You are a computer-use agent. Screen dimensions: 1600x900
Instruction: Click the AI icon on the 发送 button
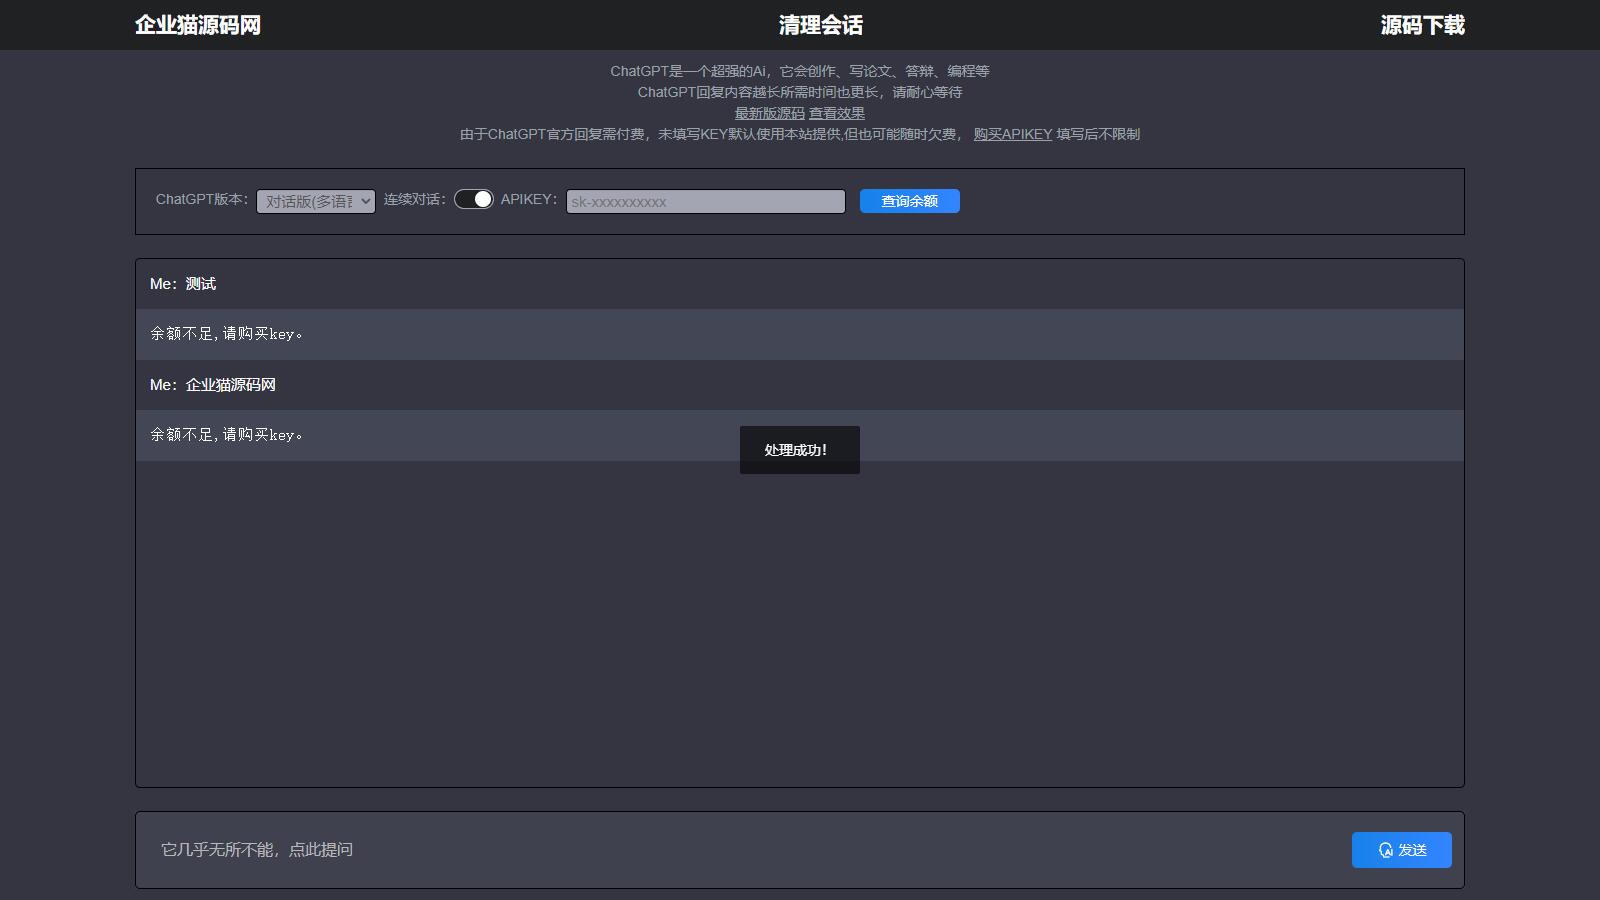[x=1385, y=850]
